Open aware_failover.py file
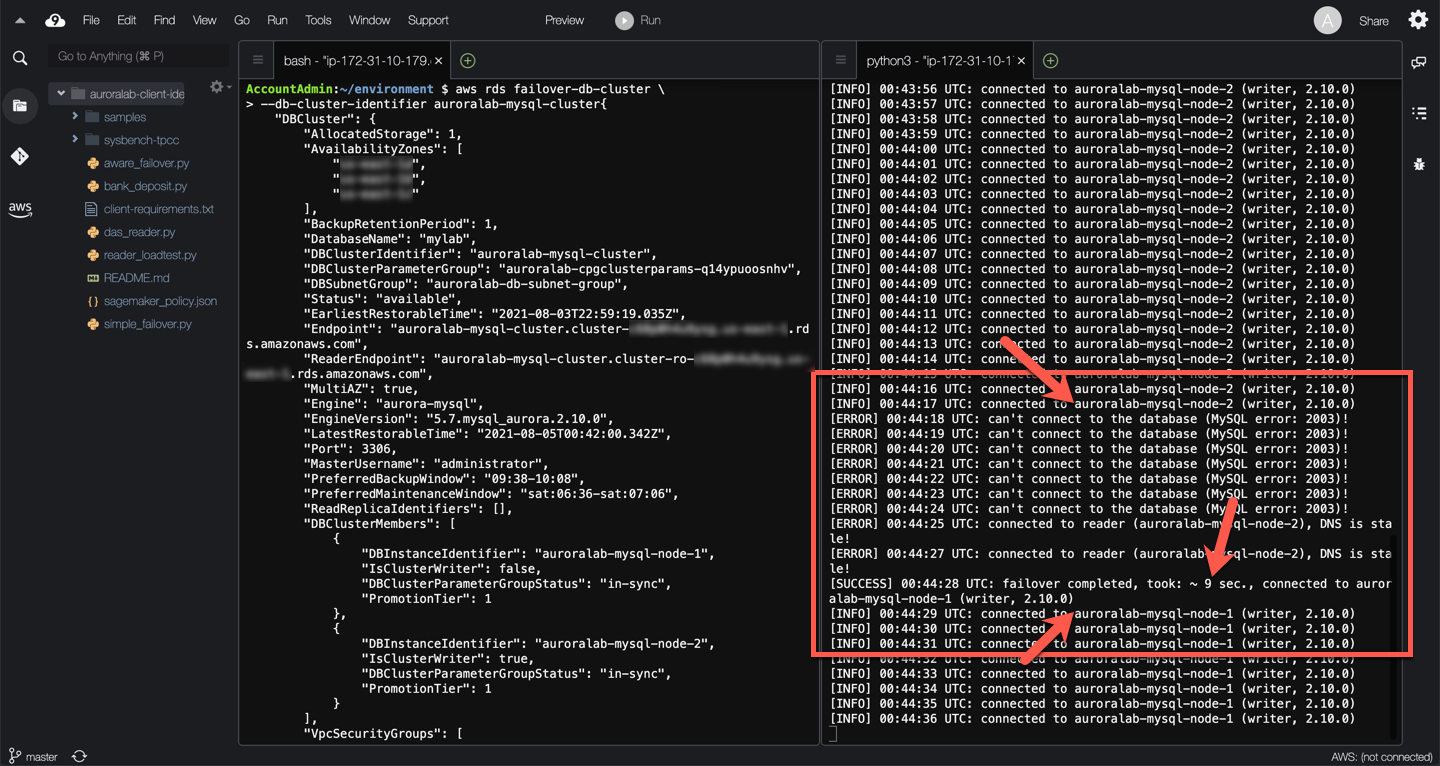 146,163
